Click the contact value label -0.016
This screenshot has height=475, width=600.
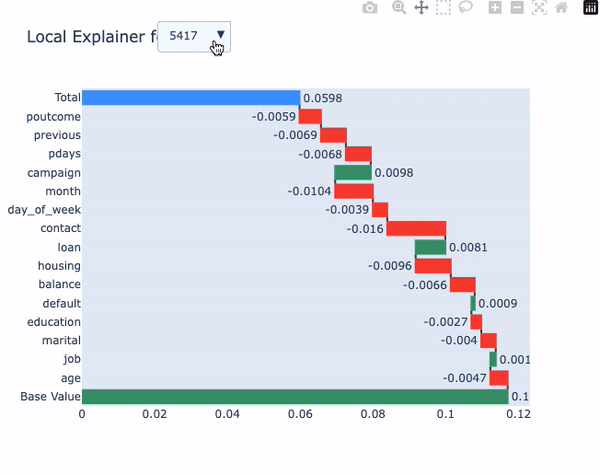[365, 229]
